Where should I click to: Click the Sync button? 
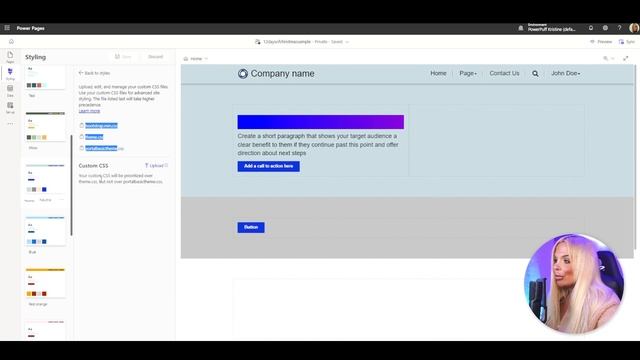[x=627, y=42]
